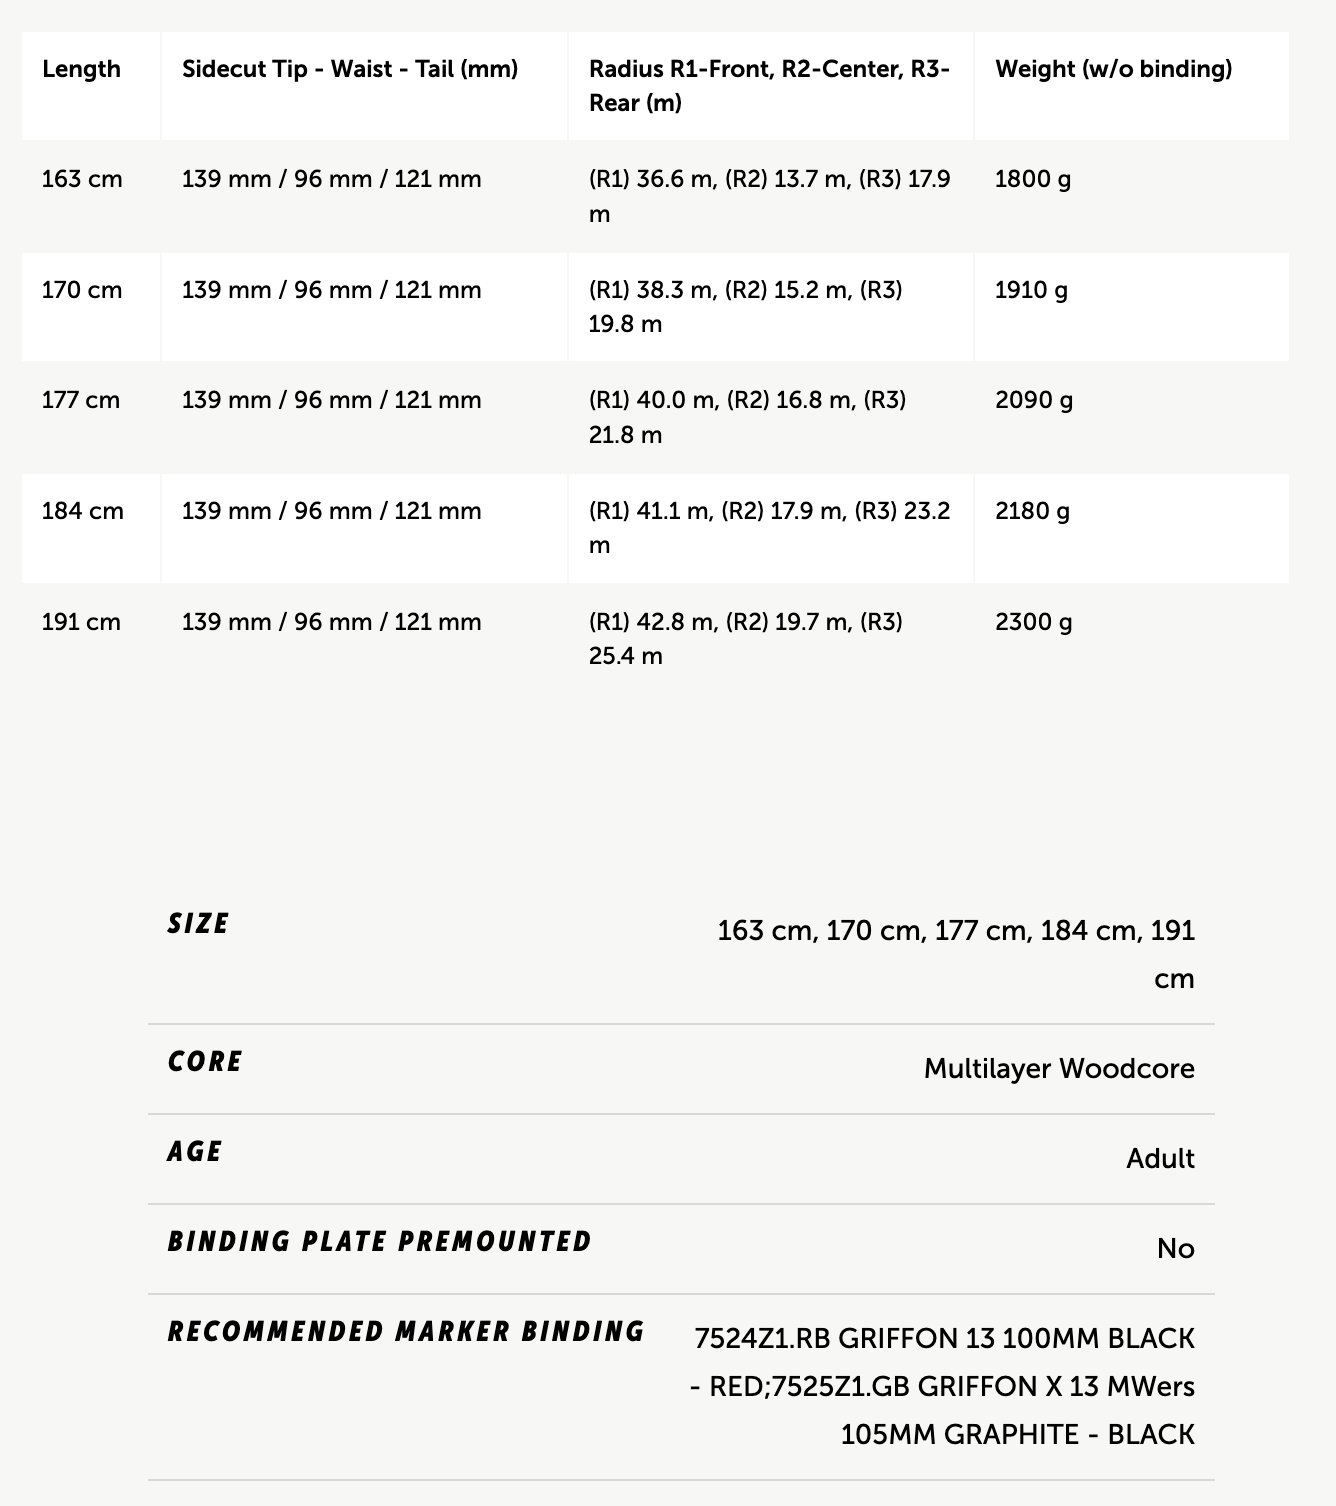Viewport: 1336px width, 1506px height.
Task: Click the 1800 g weight value
Action: coord(1032,180)
